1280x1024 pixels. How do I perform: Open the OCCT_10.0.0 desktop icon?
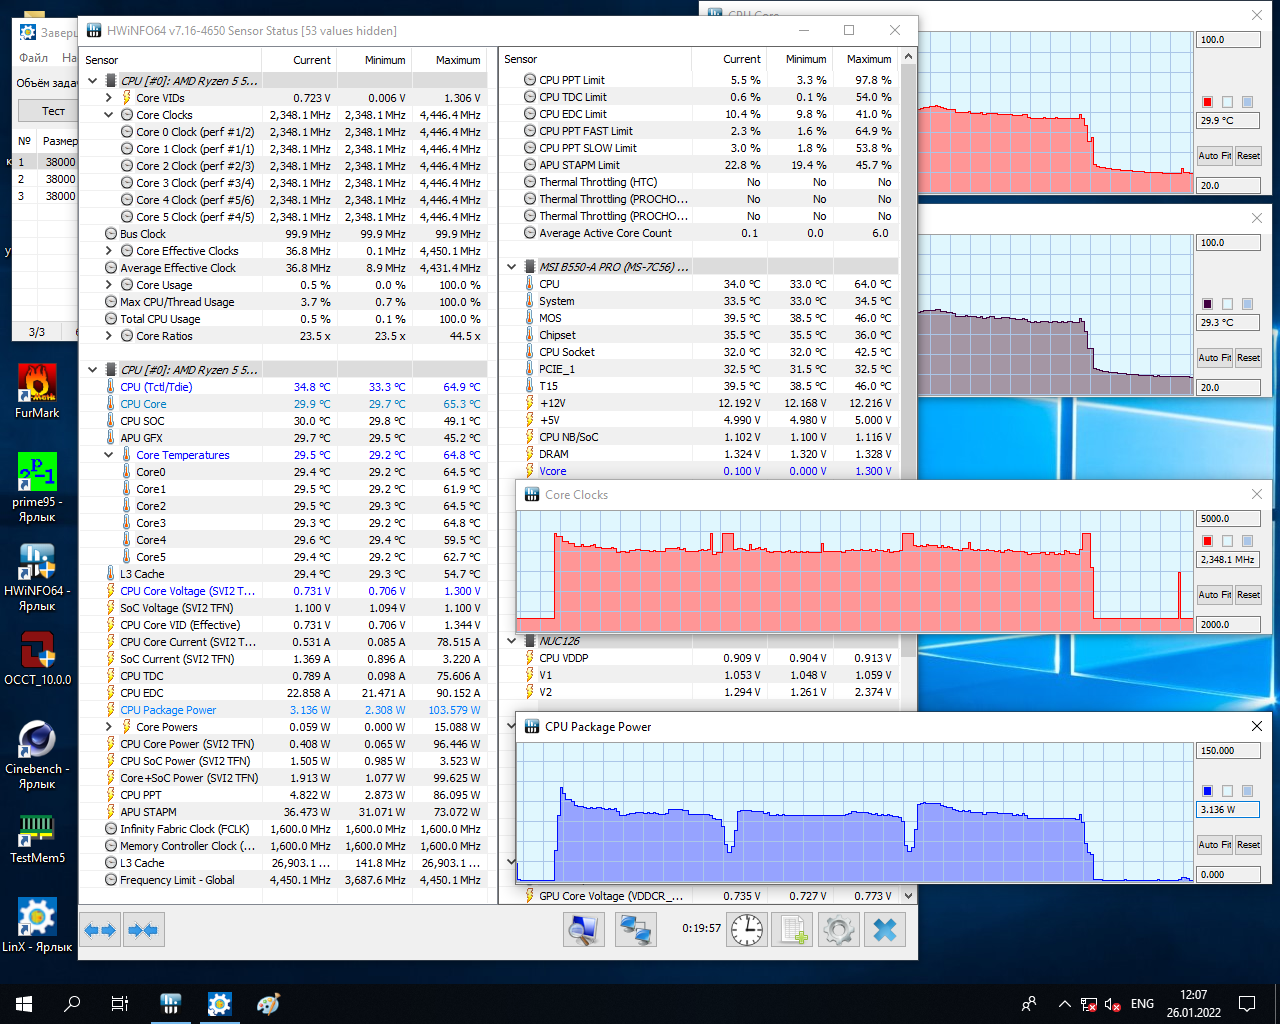tap(37, 658)
